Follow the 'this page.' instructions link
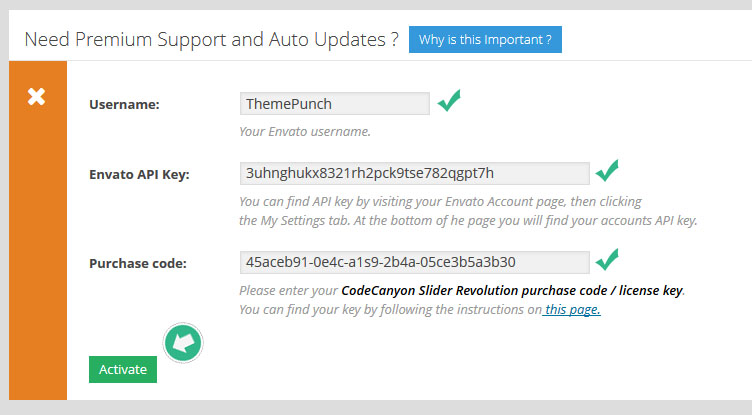Screen dimensions: 752x415 tap(572, 310)
